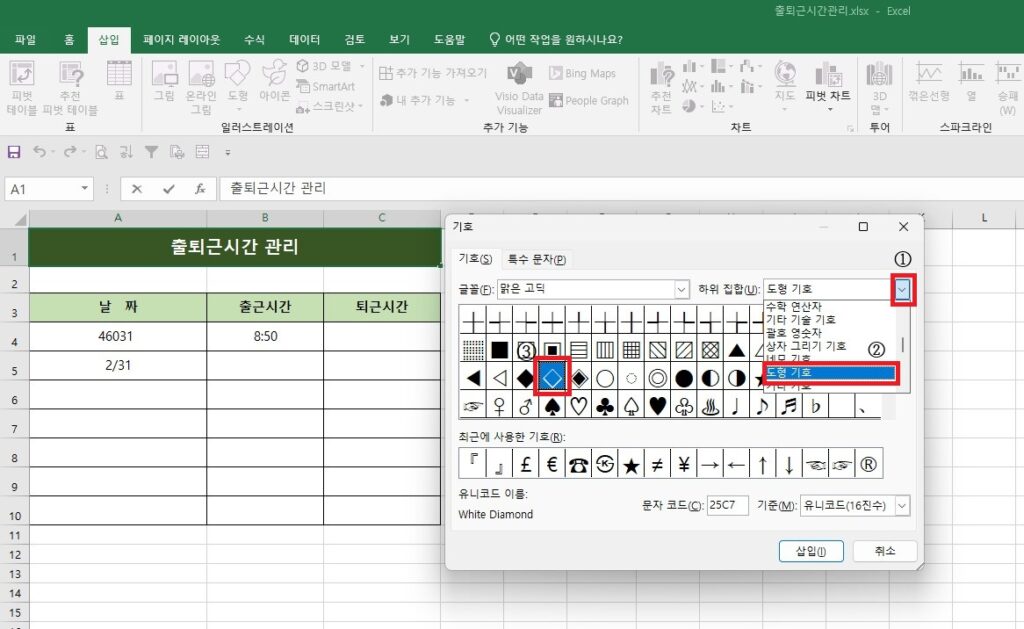Select the black star in recently used symbols
1024x629 pixels.
(x=631, y=464)
